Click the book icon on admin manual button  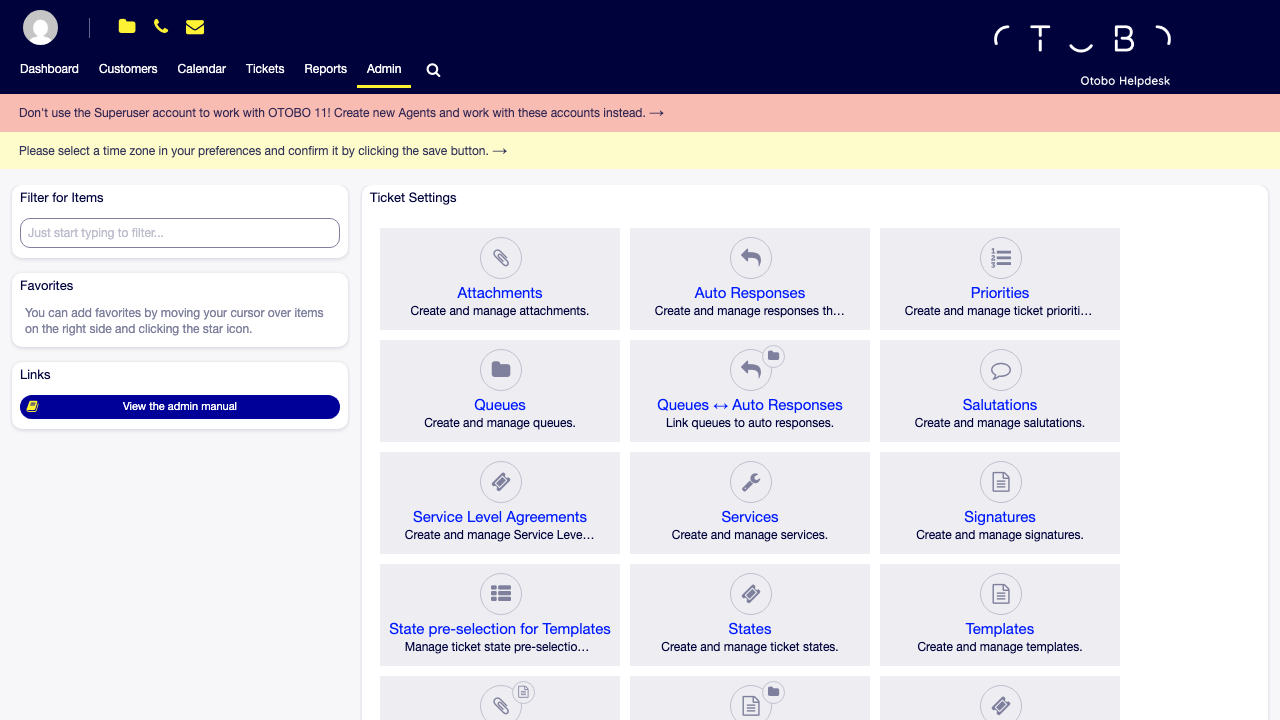[x=32, y=407]
